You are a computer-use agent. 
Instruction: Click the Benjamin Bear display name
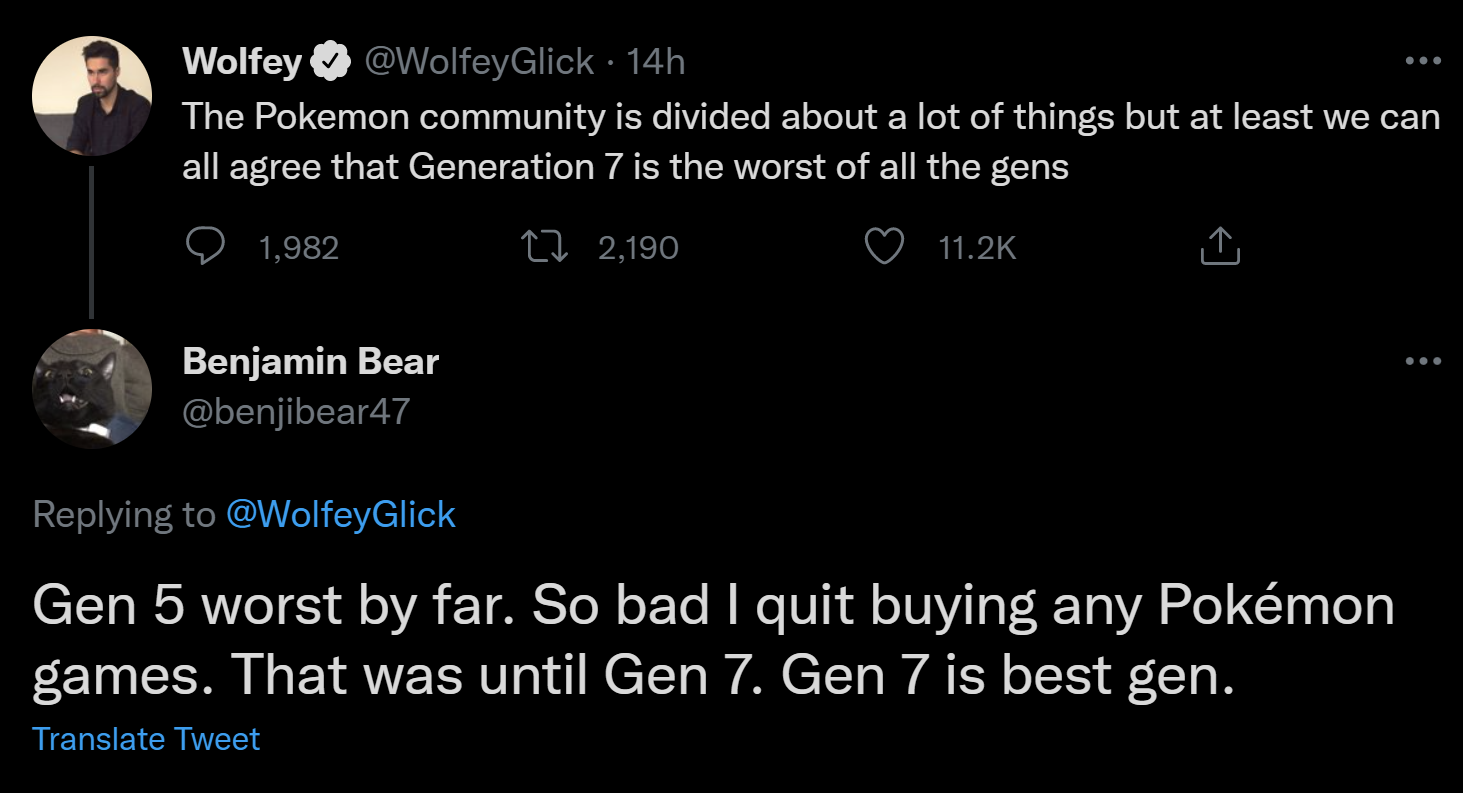(x=310, y=361)
